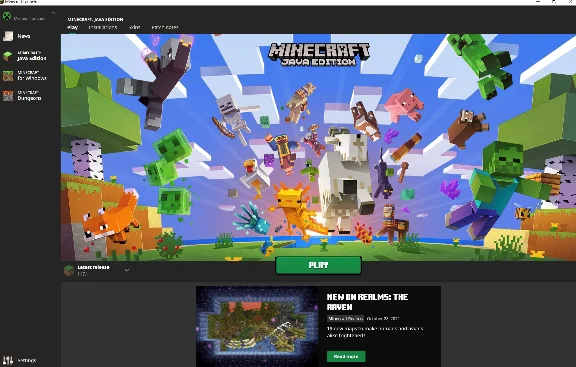The image size is (576, 367).
Task: Click the Latest release grass block icon
Action: pyautogui.click(x=69, y=270)
